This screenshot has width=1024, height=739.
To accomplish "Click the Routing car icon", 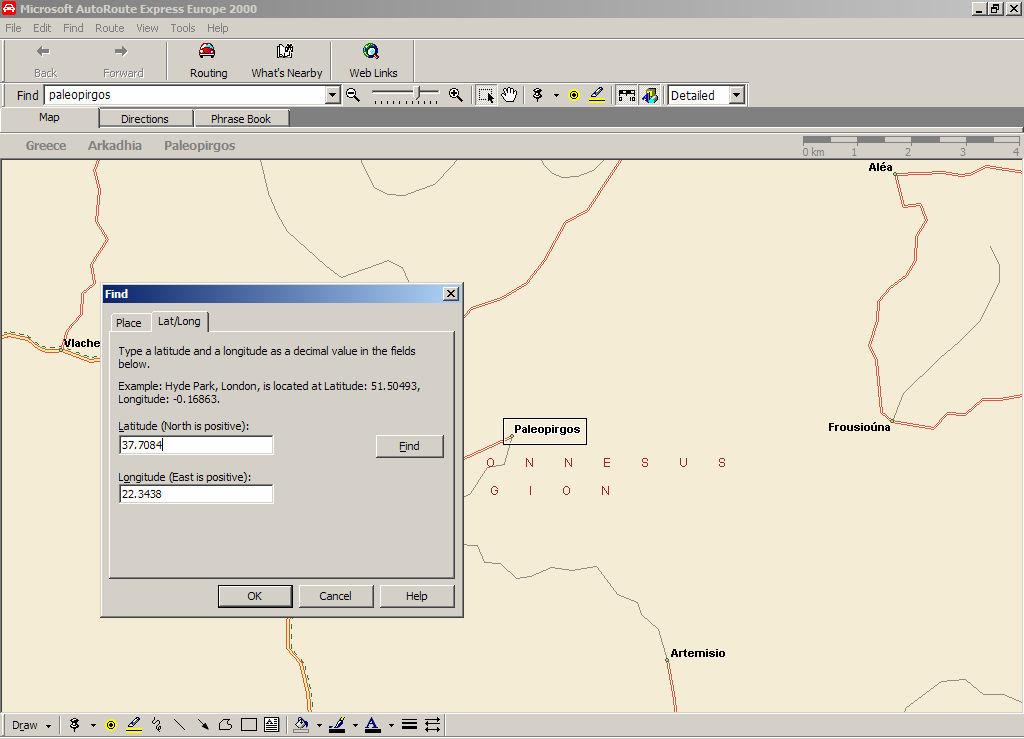I will click(x=207, y=52).
